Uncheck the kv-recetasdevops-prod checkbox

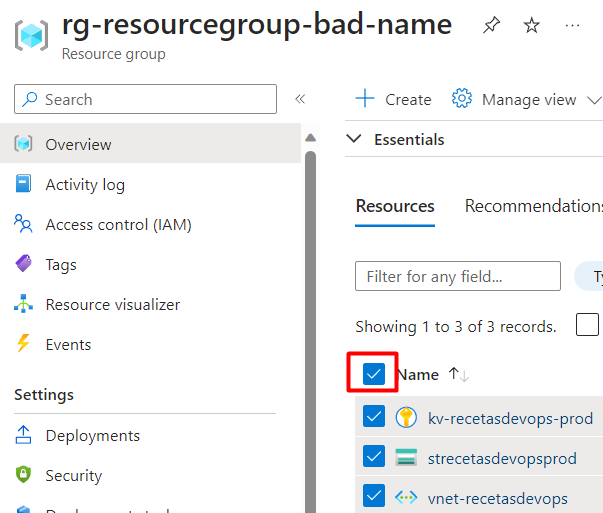[x=374, y=416]
